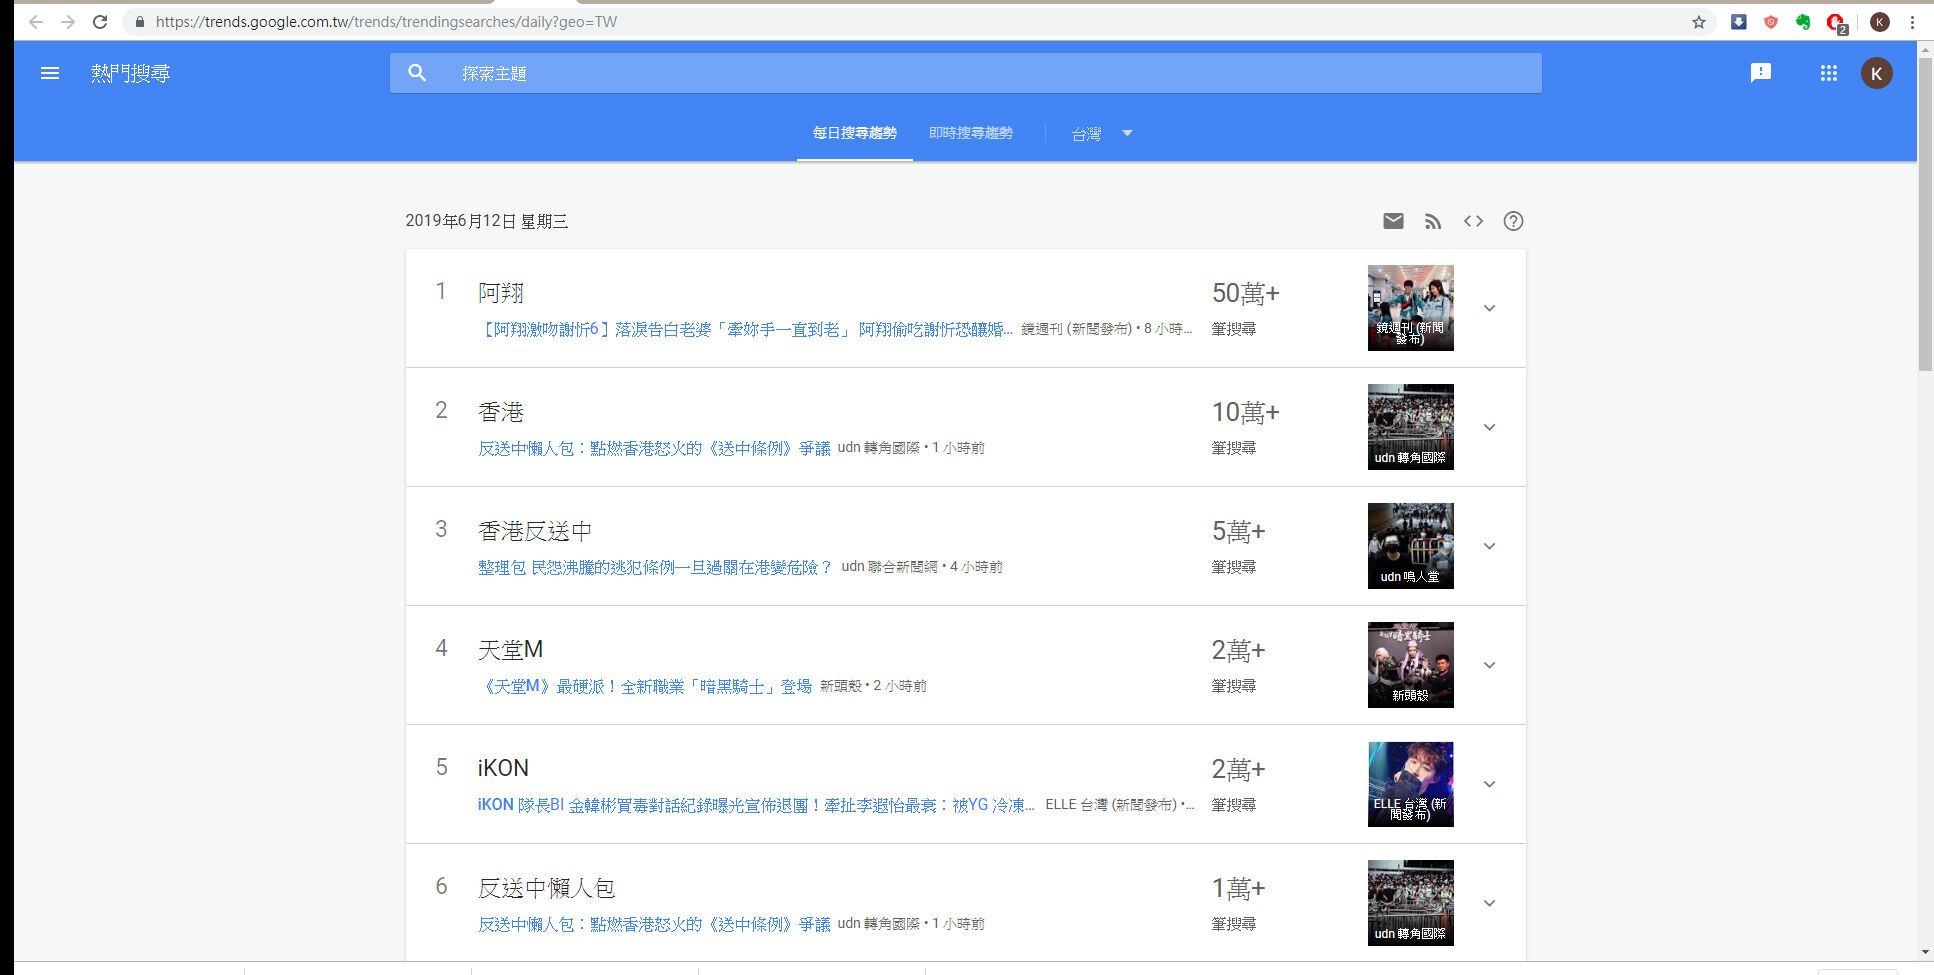Open the Google apps grid
Screen dimensions: 1934x975
point(1828,73)
